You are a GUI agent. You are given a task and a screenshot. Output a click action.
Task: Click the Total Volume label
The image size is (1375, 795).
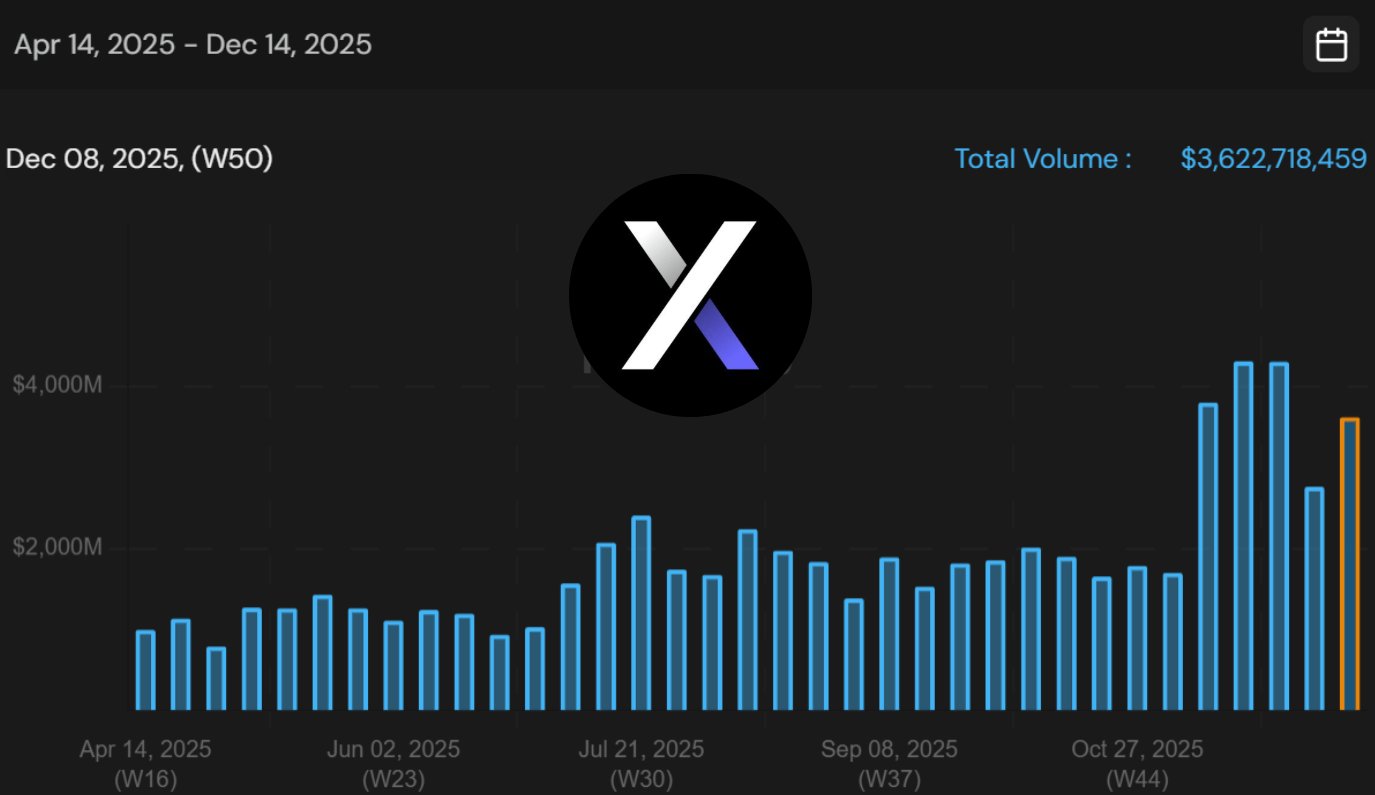pyautogui.click(x=1043, y=158)
